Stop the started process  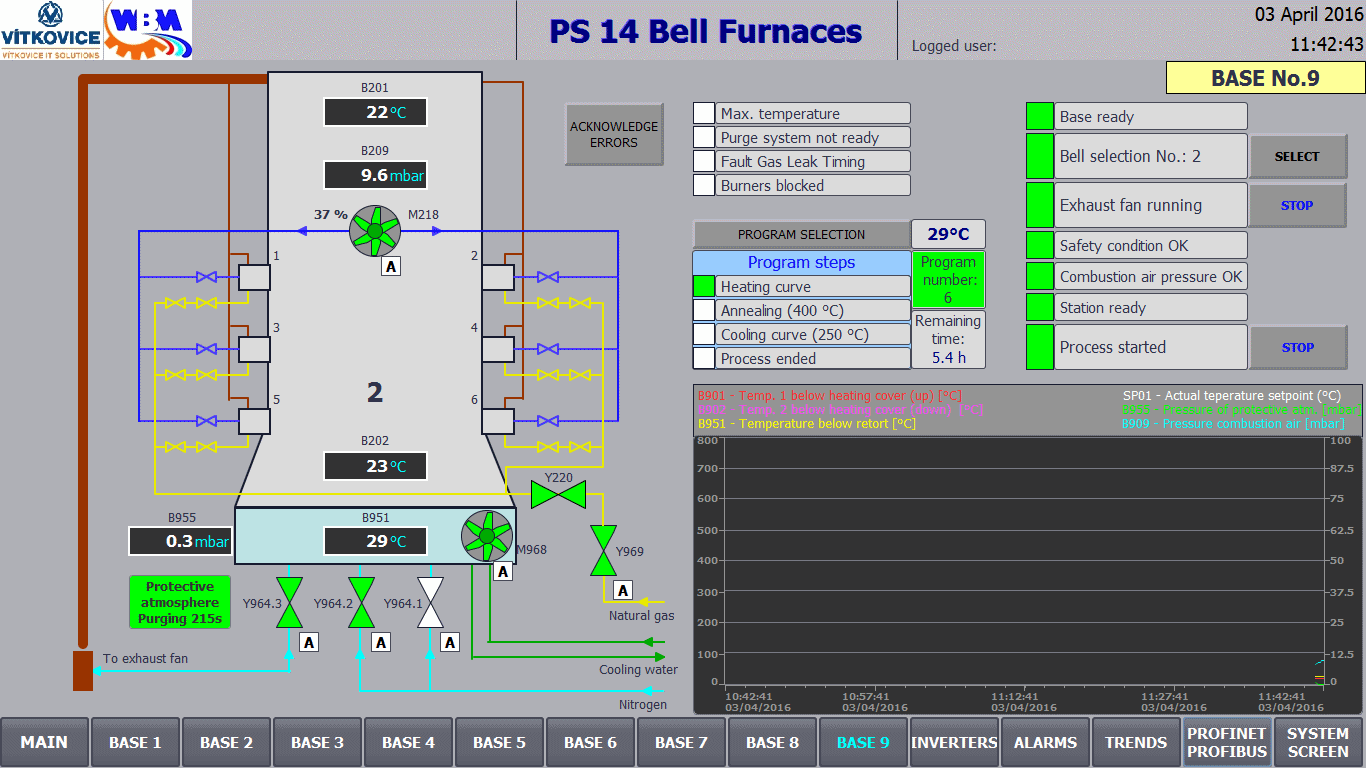1297,347
